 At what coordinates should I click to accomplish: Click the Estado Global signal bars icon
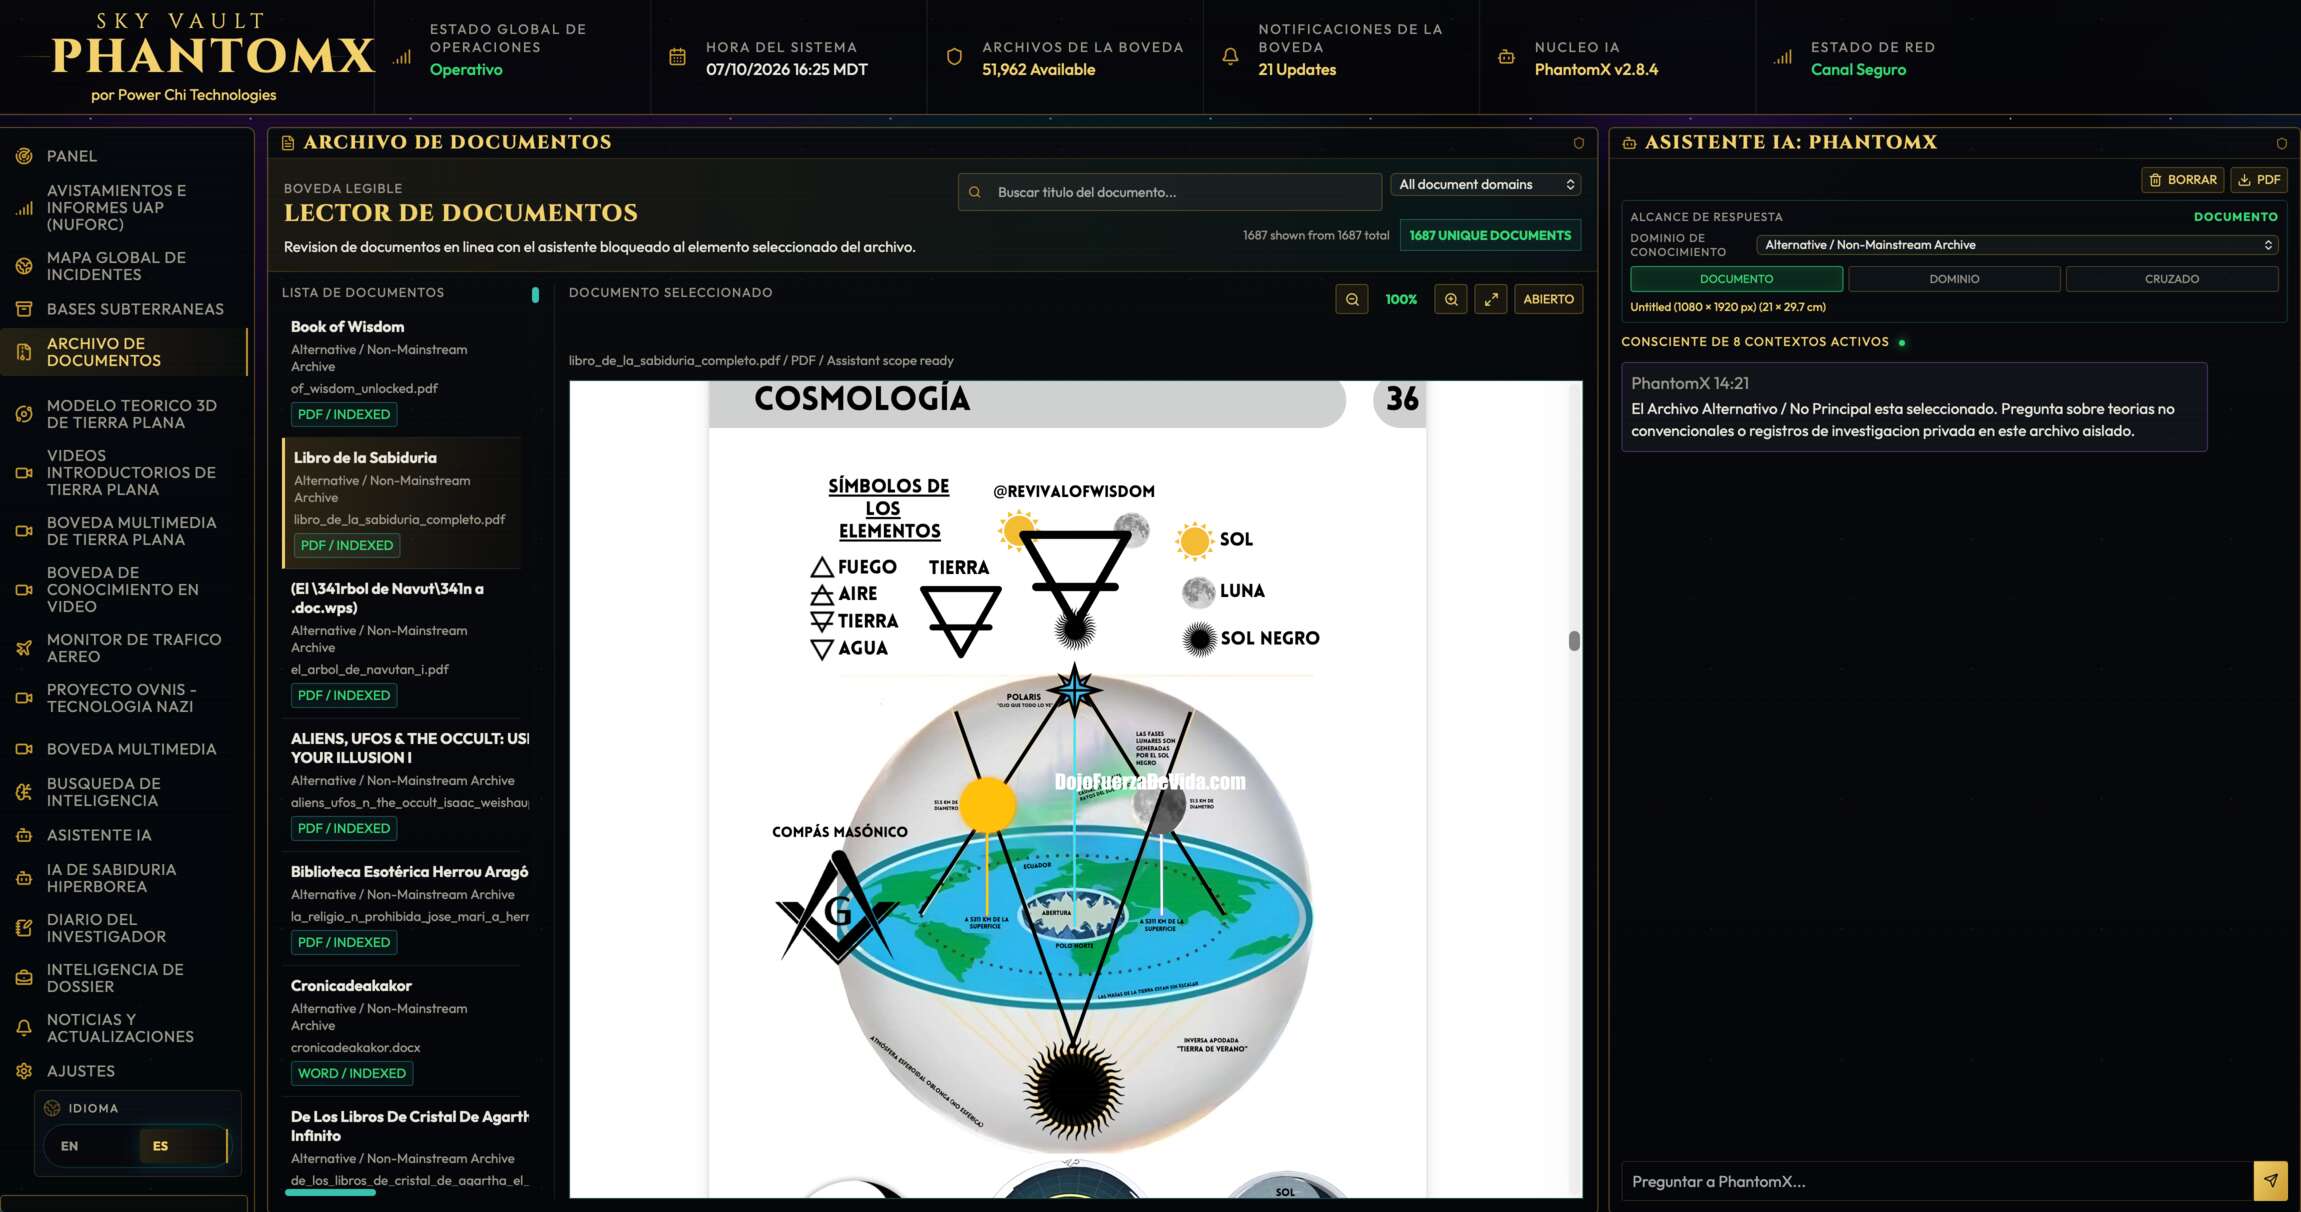(402, 57)
